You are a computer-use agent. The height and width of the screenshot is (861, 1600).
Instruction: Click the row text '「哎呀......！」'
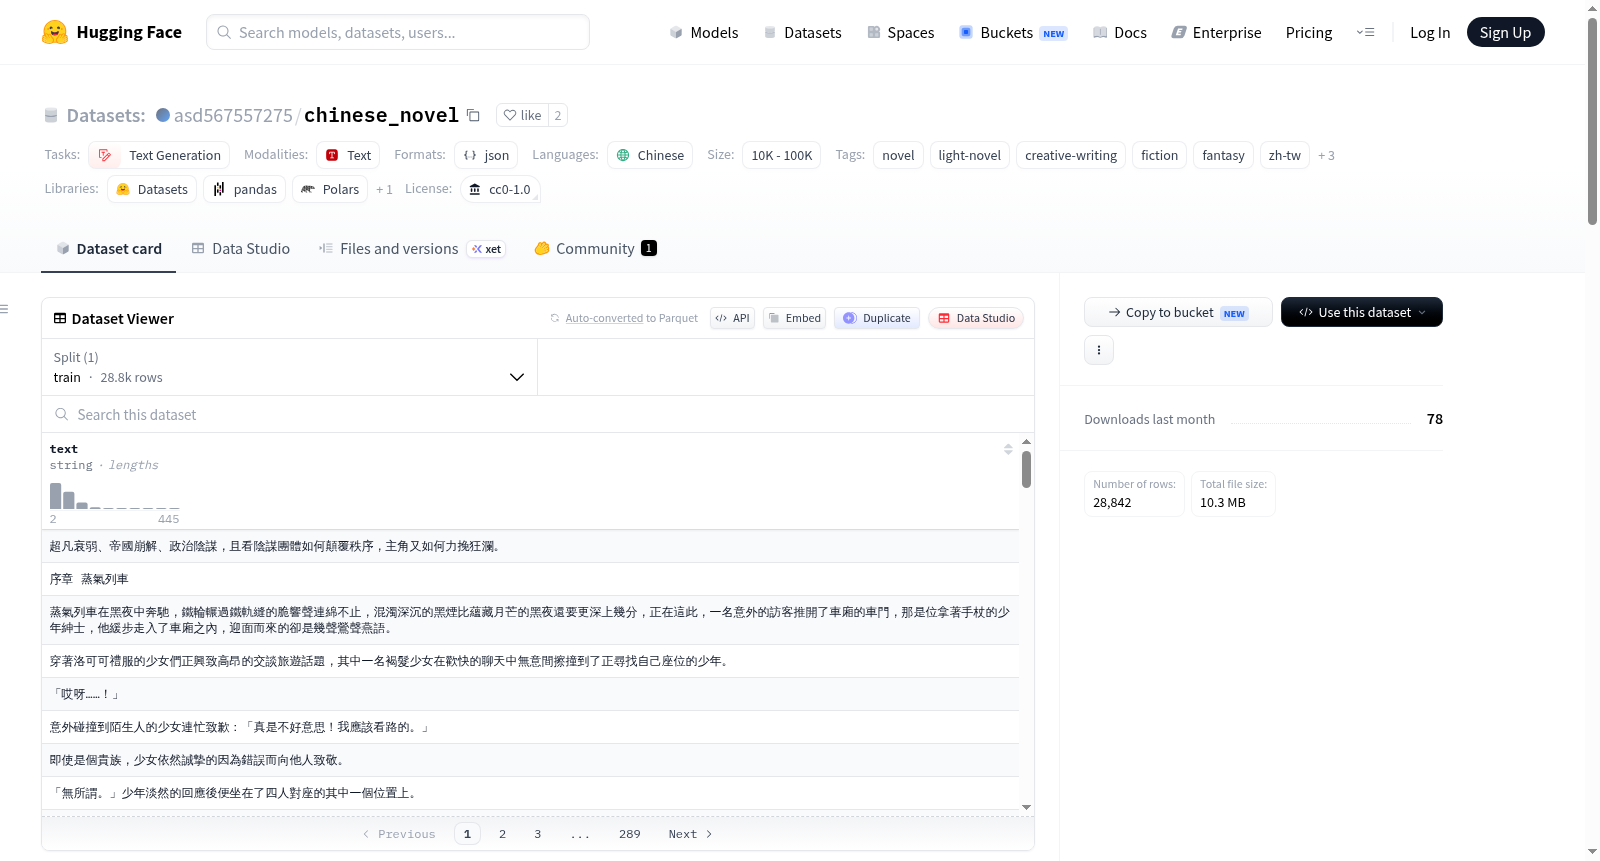click(85, 694)
